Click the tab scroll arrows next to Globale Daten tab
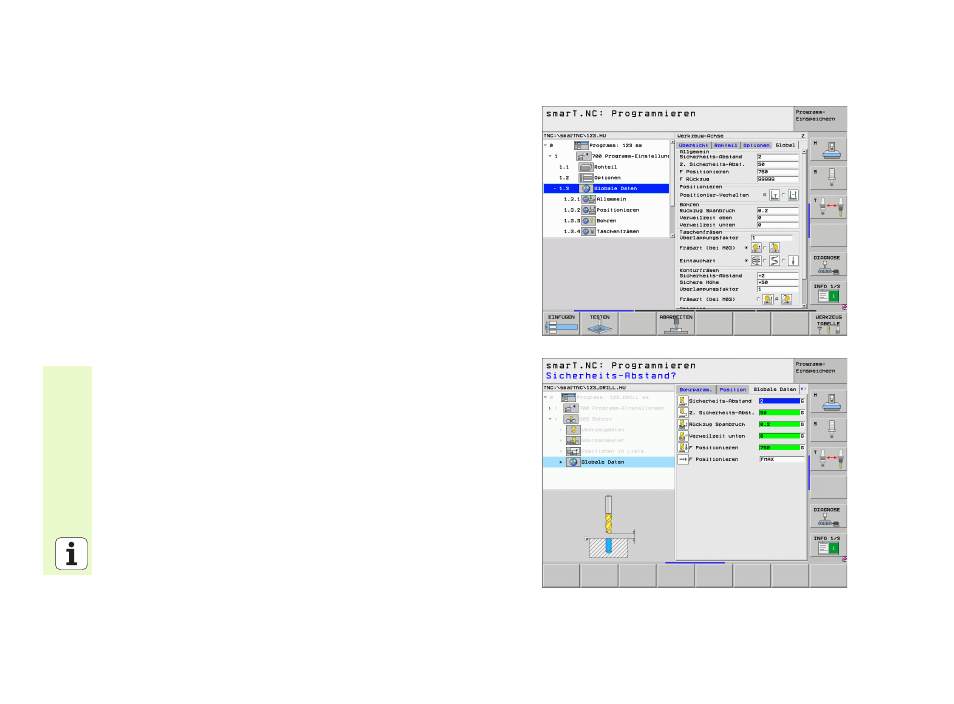 click(803, 389)
